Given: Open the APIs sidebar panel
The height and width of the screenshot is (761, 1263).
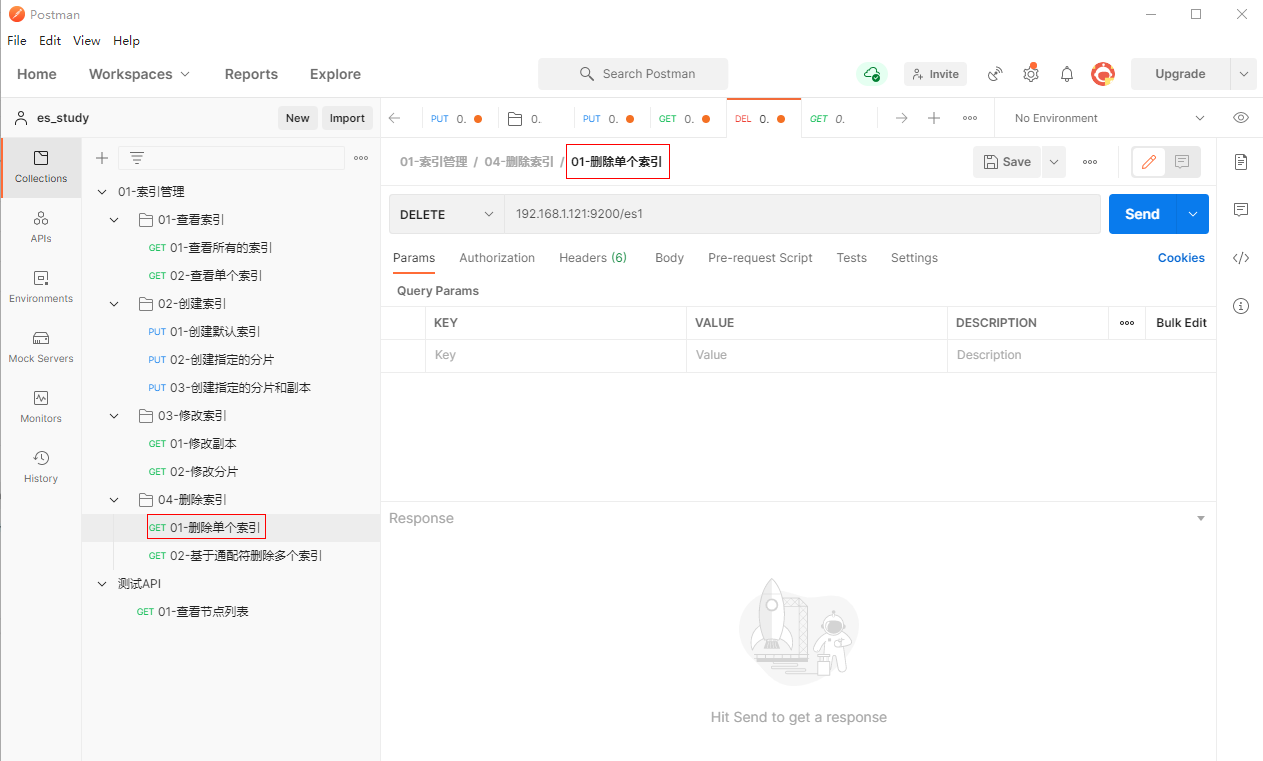Looking at the screenshot, I should pyautogui.click(x=41, y=227).
